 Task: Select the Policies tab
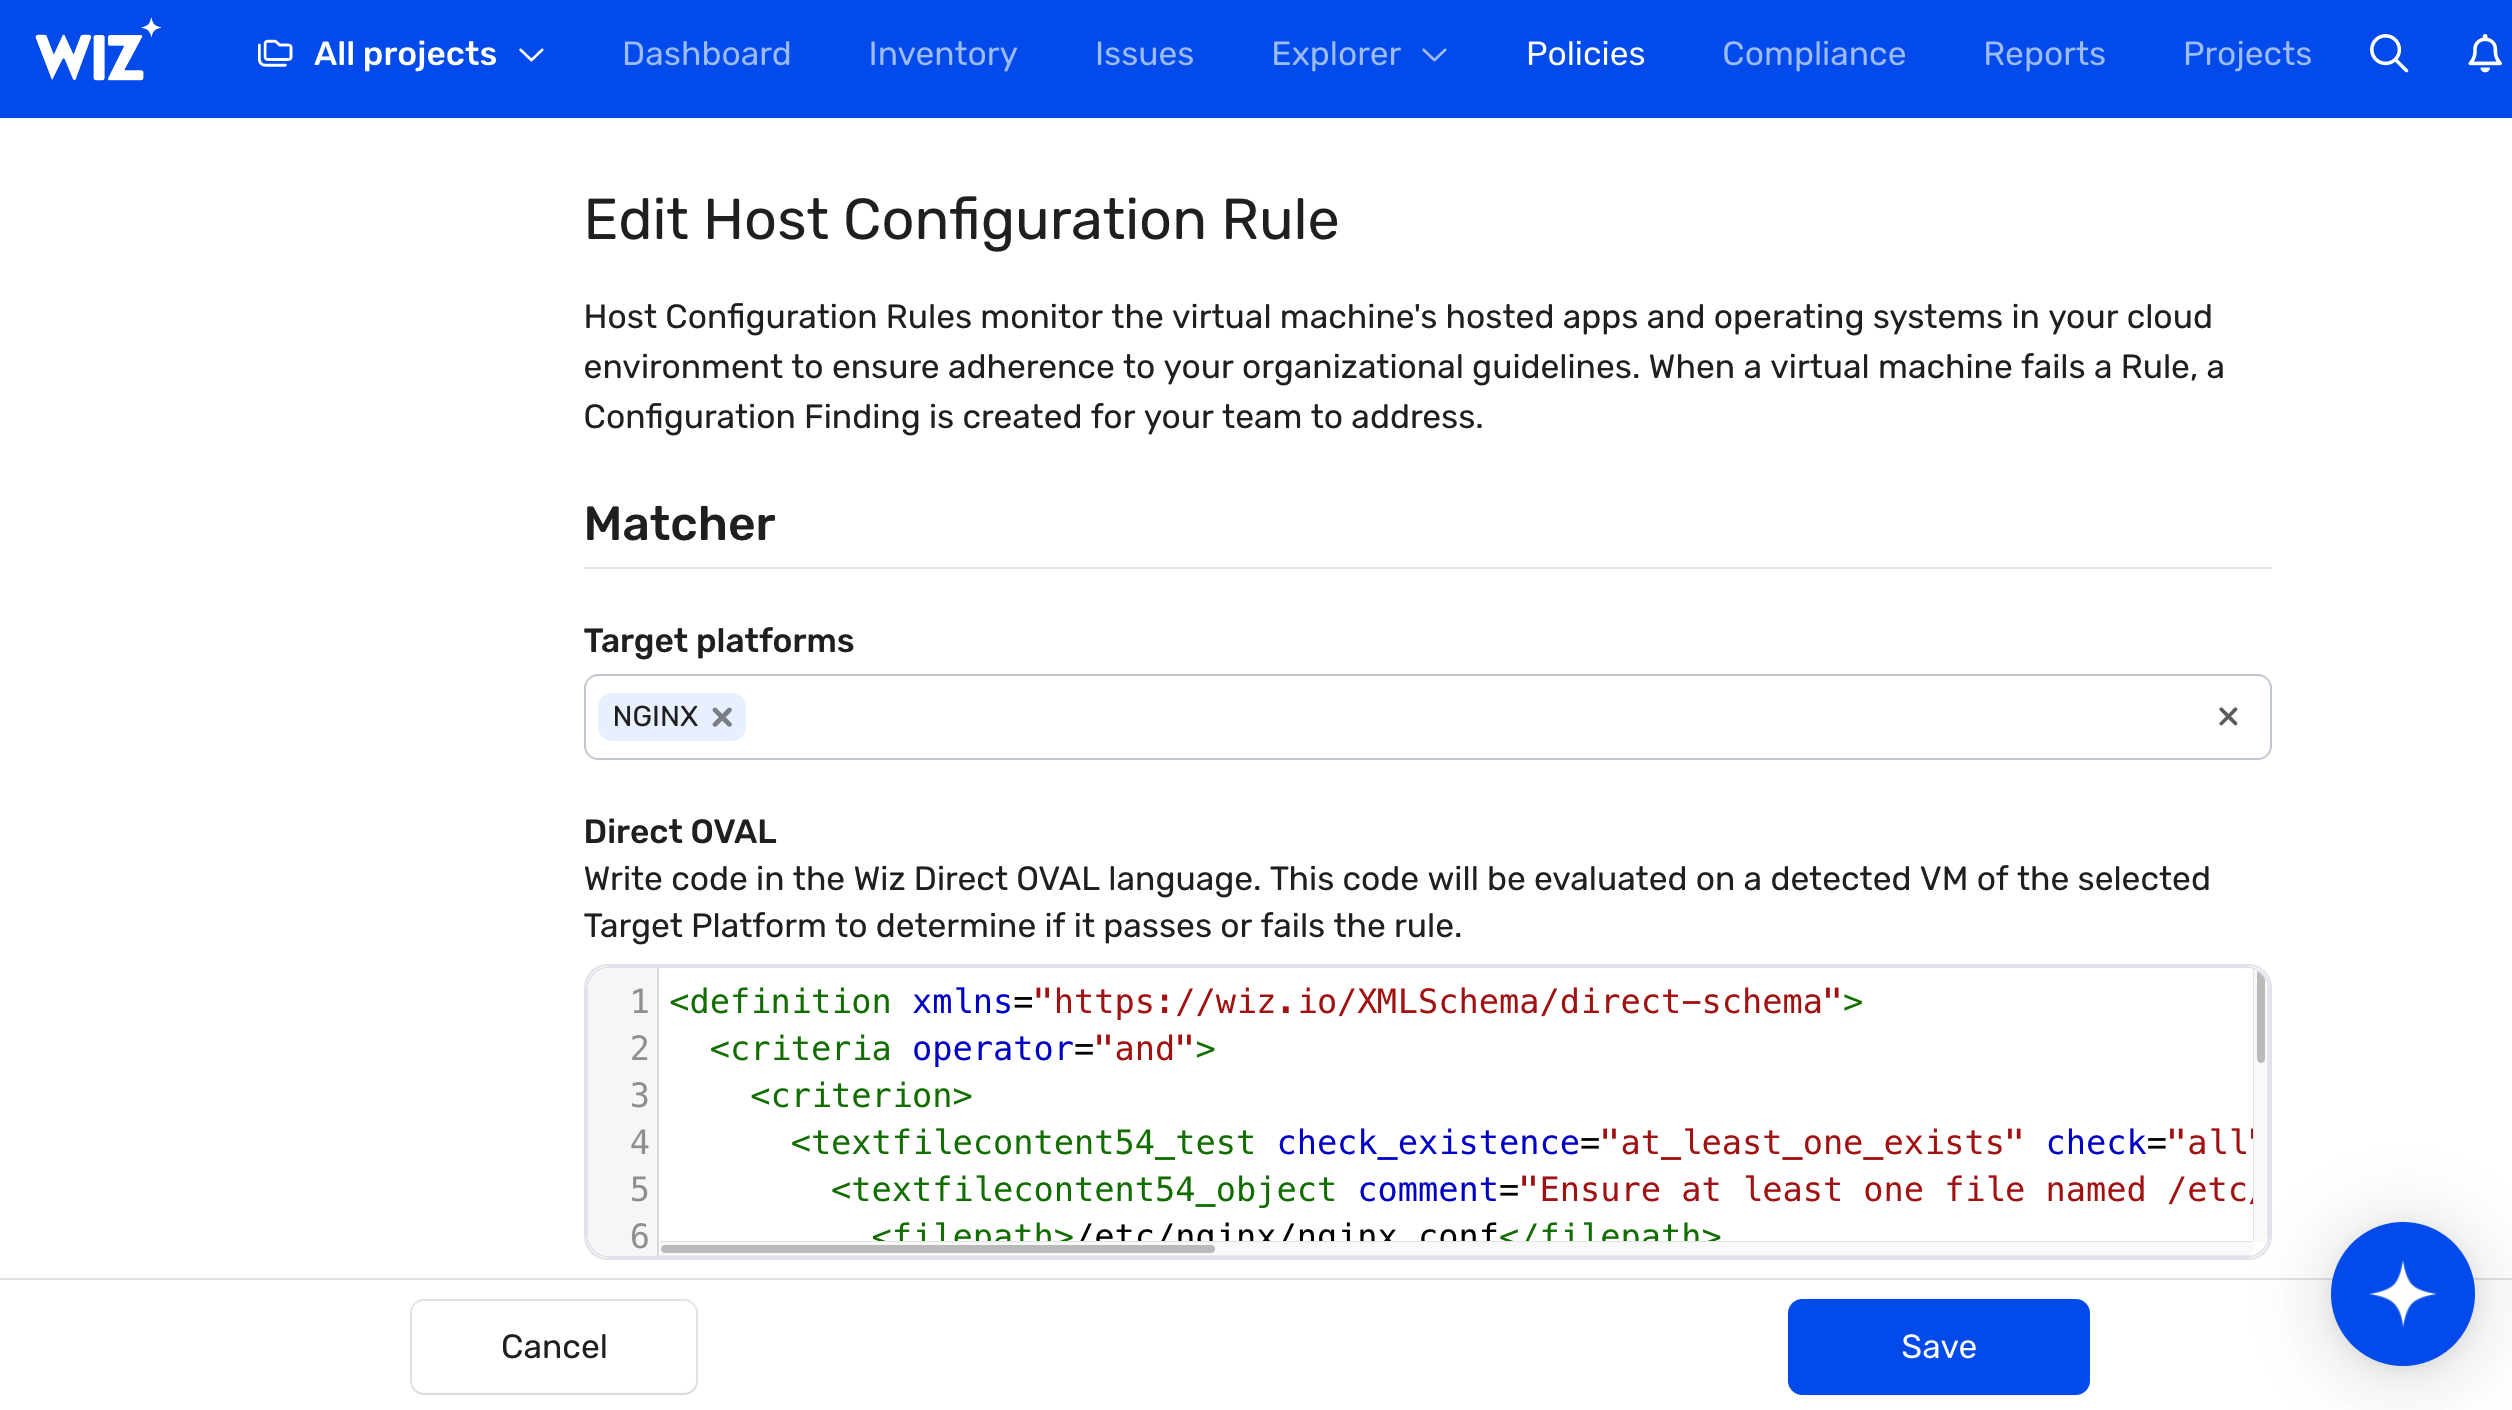[1585, 53]
